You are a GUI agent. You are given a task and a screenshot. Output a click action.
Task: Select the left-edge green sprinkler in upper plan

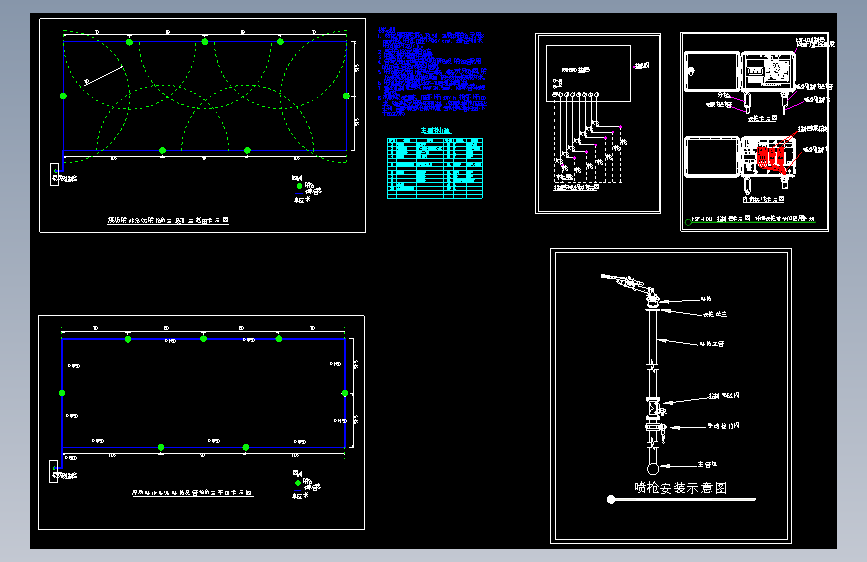click(63, 96)
